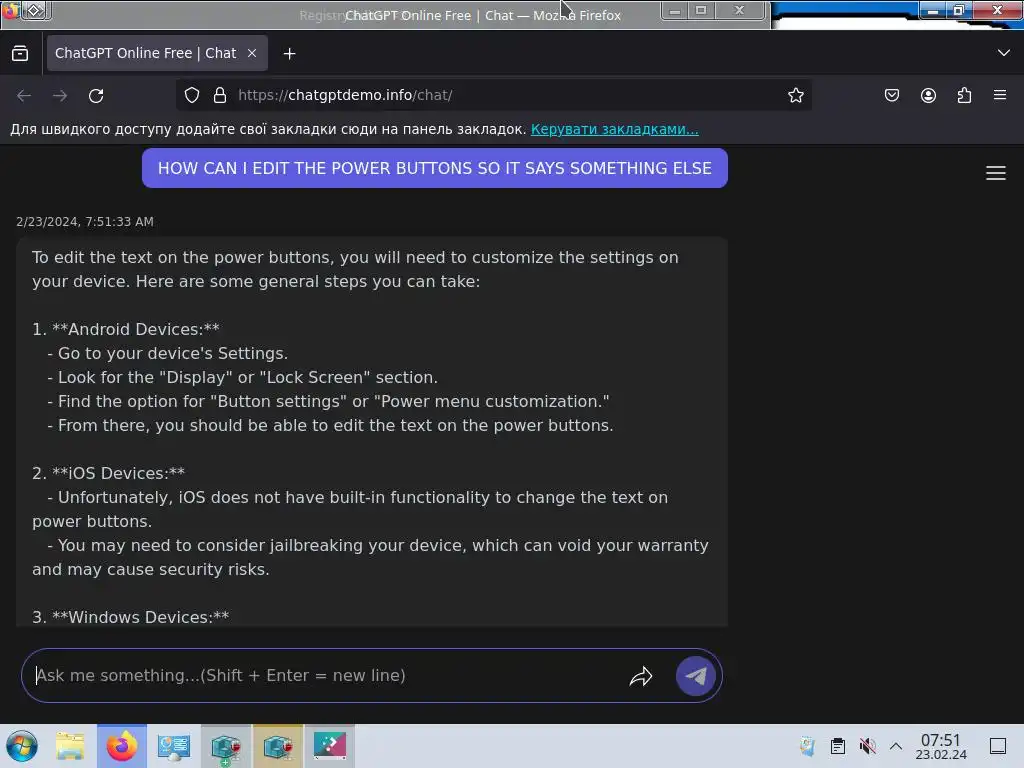Focus the Ask me something input
This screenshot has height=768, width=1024.
pyautogui.click(x=327, y=675)
